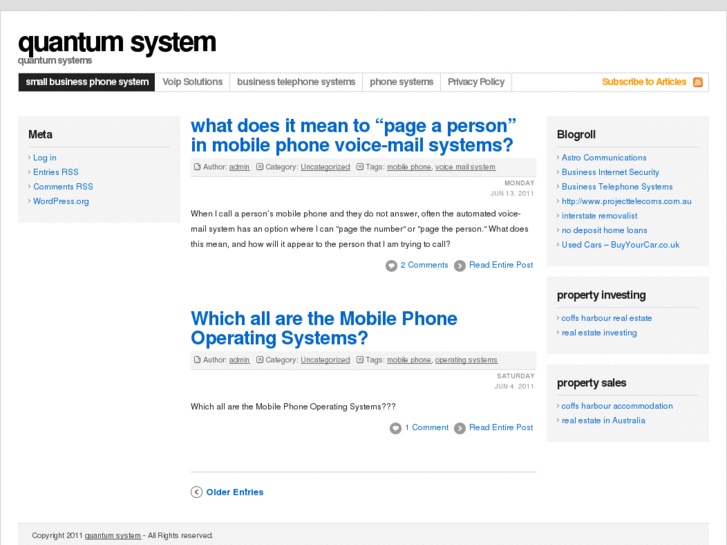Open Entries RSS link
This screenshot has height=545, width=727.
[56, 172]
